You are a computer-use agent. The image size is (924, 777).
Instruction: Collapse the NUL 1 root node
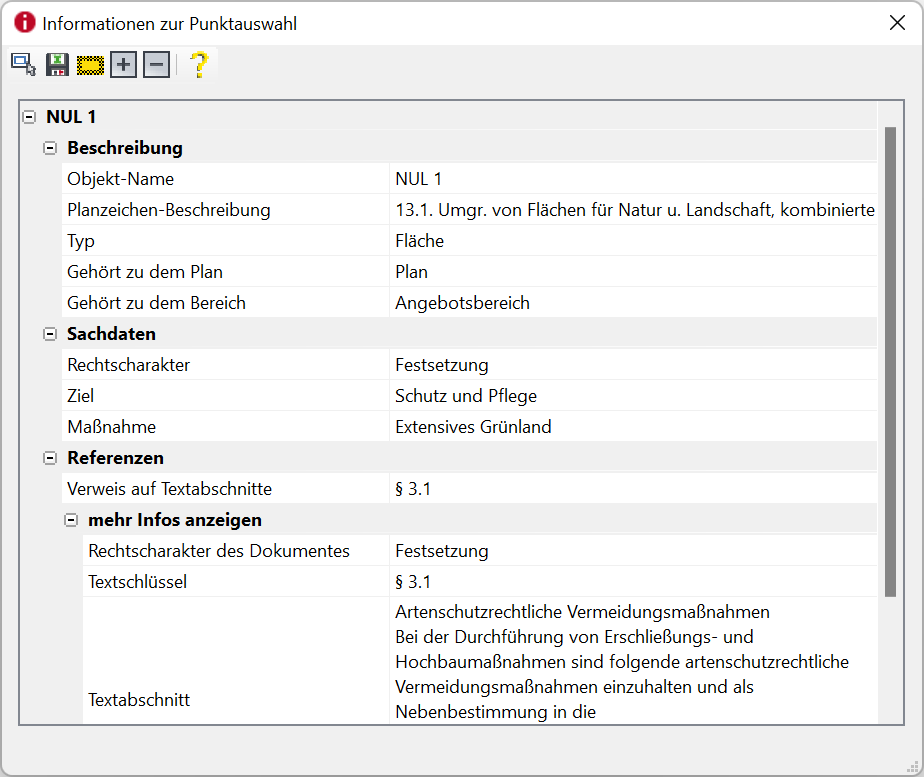pyautogui.click(x=29, y=117)
